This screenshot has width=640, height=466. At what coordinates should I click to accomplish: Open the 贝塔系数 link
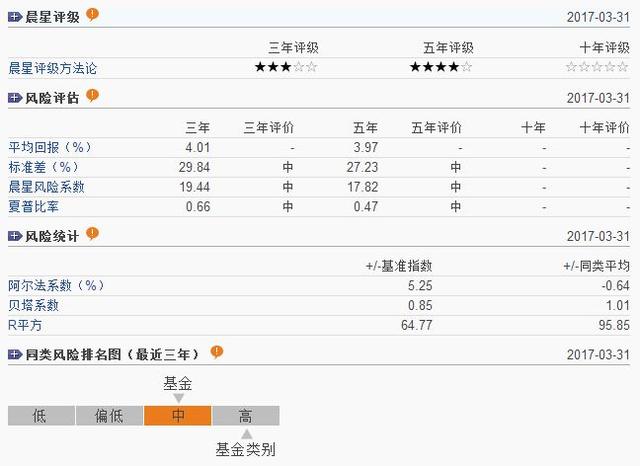click(33, 305)
